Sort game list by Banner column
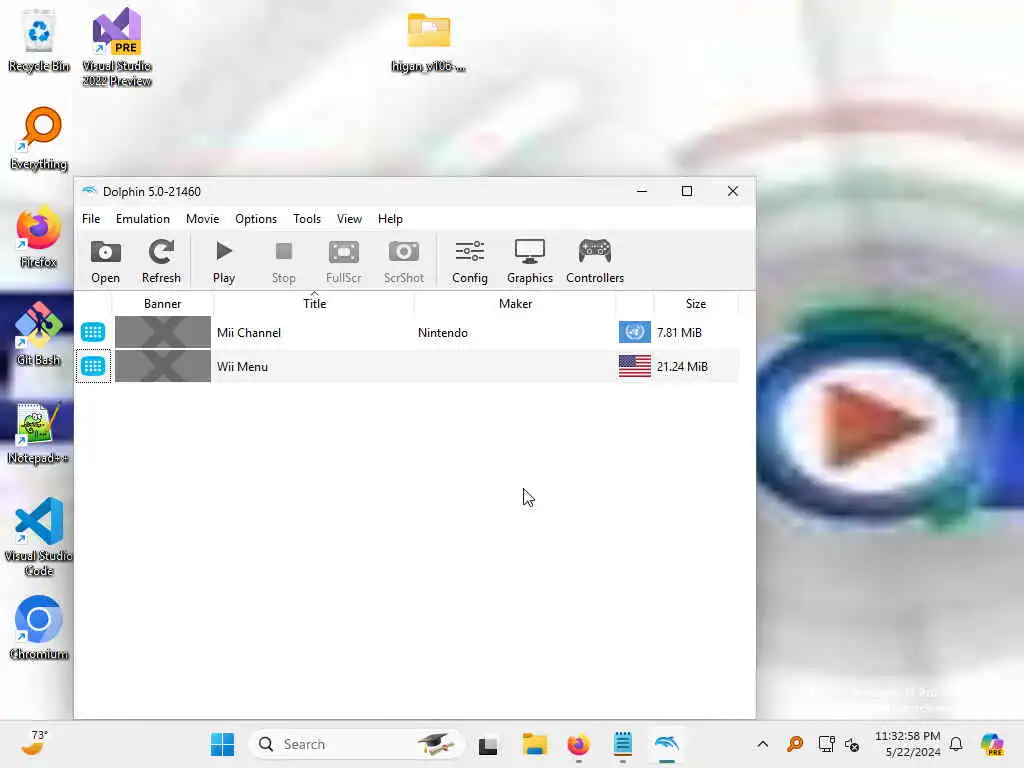1024x768 pixels. click(x=163, y=304)
